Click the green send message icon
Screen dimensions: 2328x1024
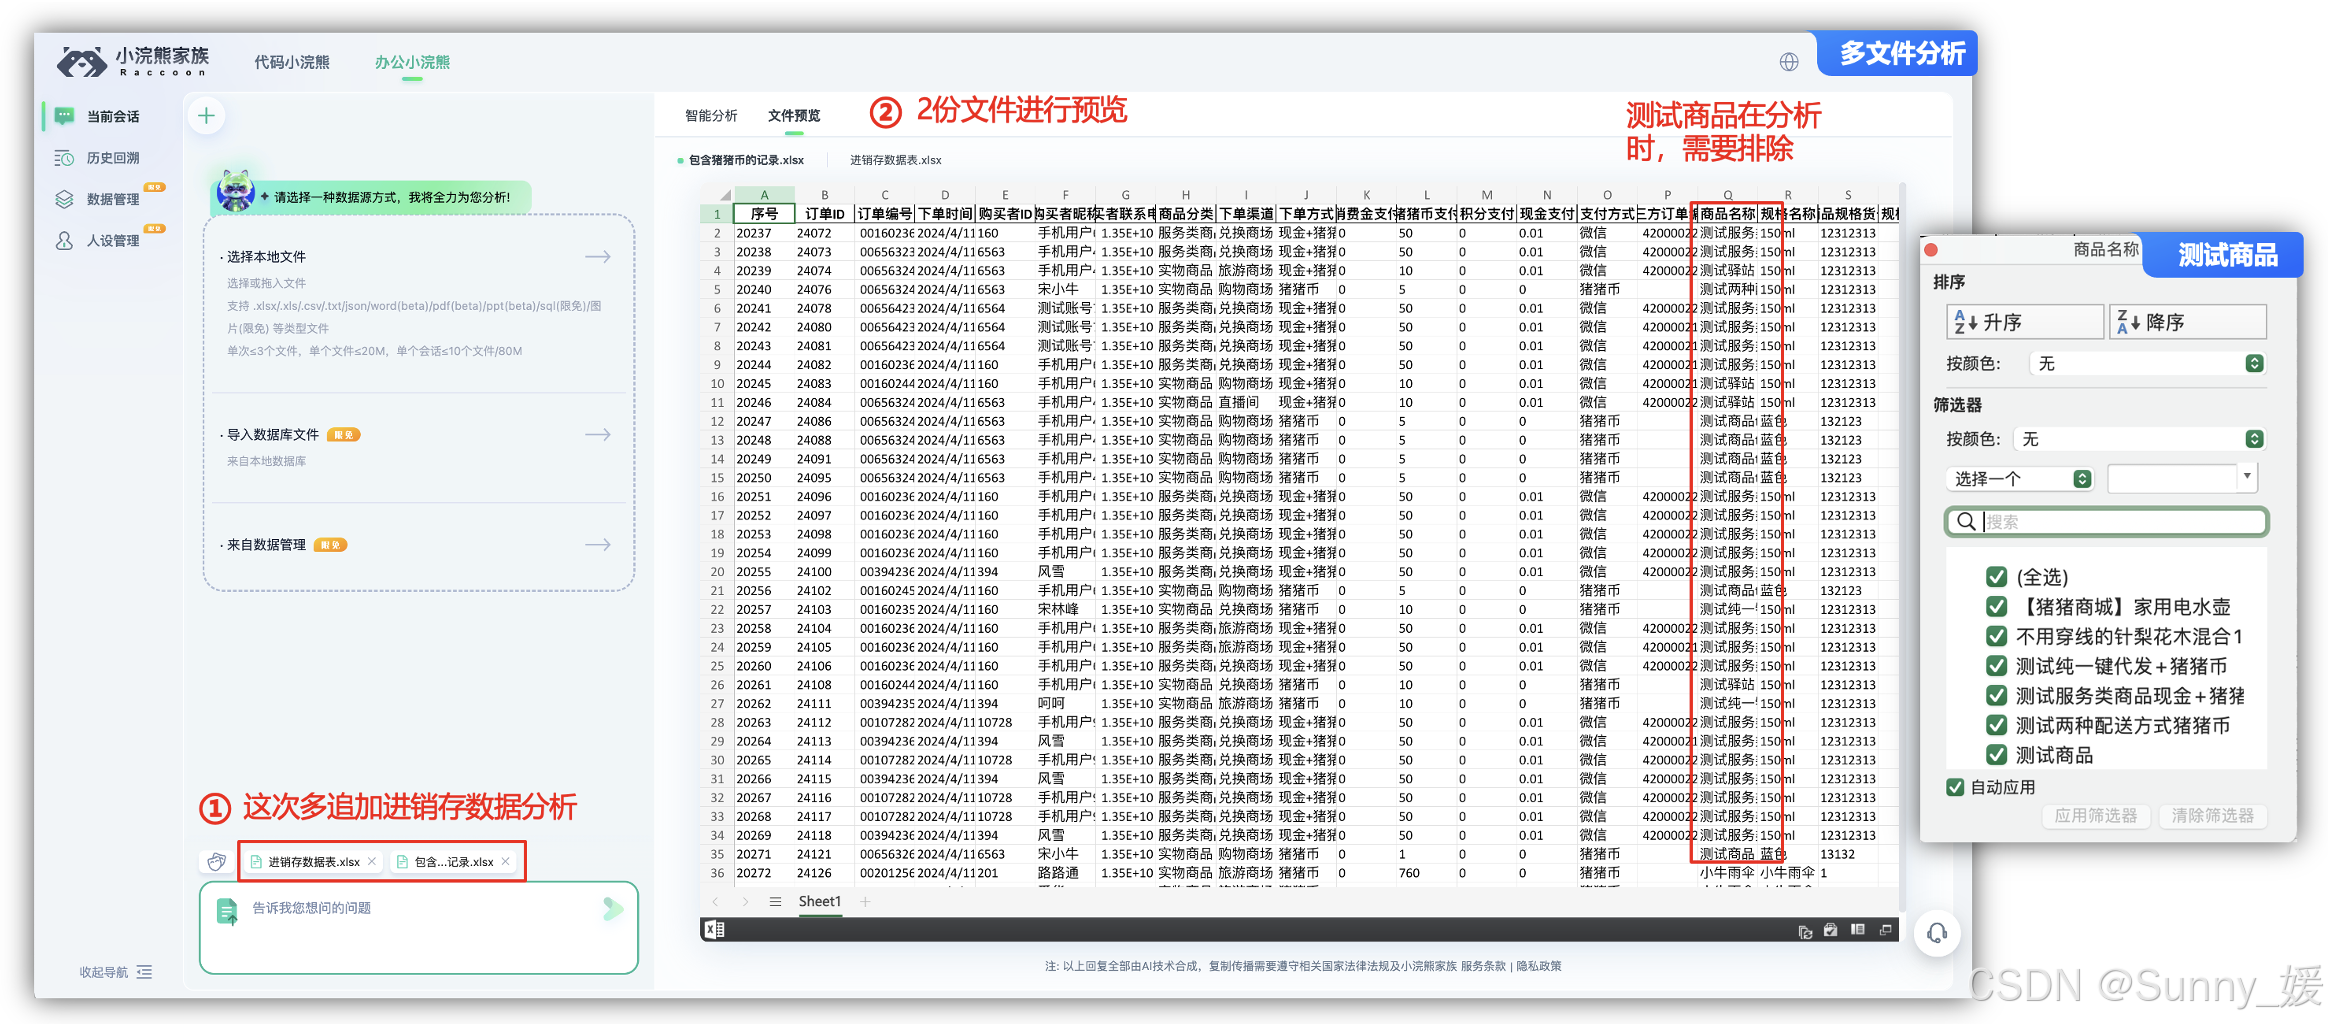(x=613, y=908)
